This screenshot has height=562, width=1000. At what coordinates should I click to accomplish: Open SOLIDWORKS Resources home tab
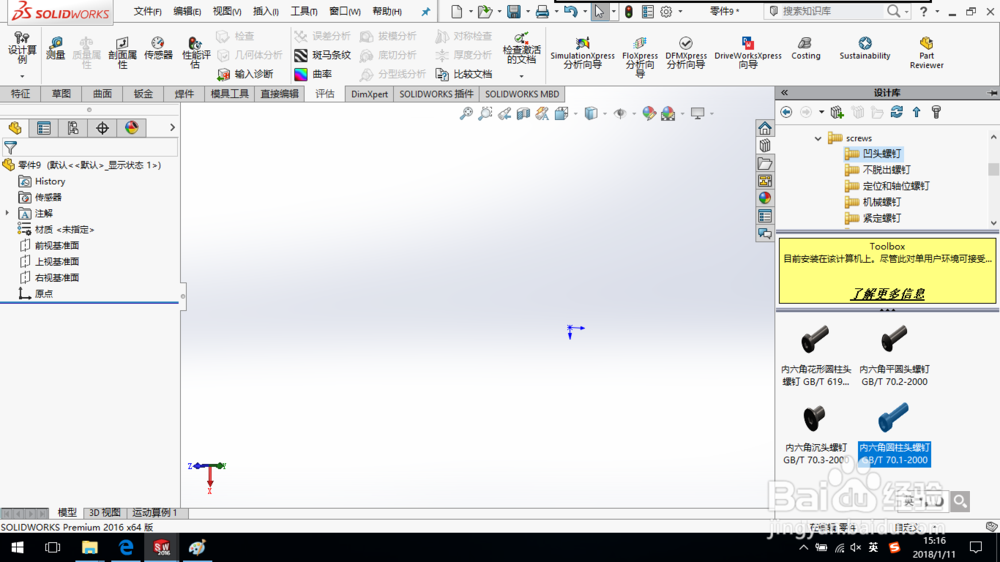(x=765, y=128)
